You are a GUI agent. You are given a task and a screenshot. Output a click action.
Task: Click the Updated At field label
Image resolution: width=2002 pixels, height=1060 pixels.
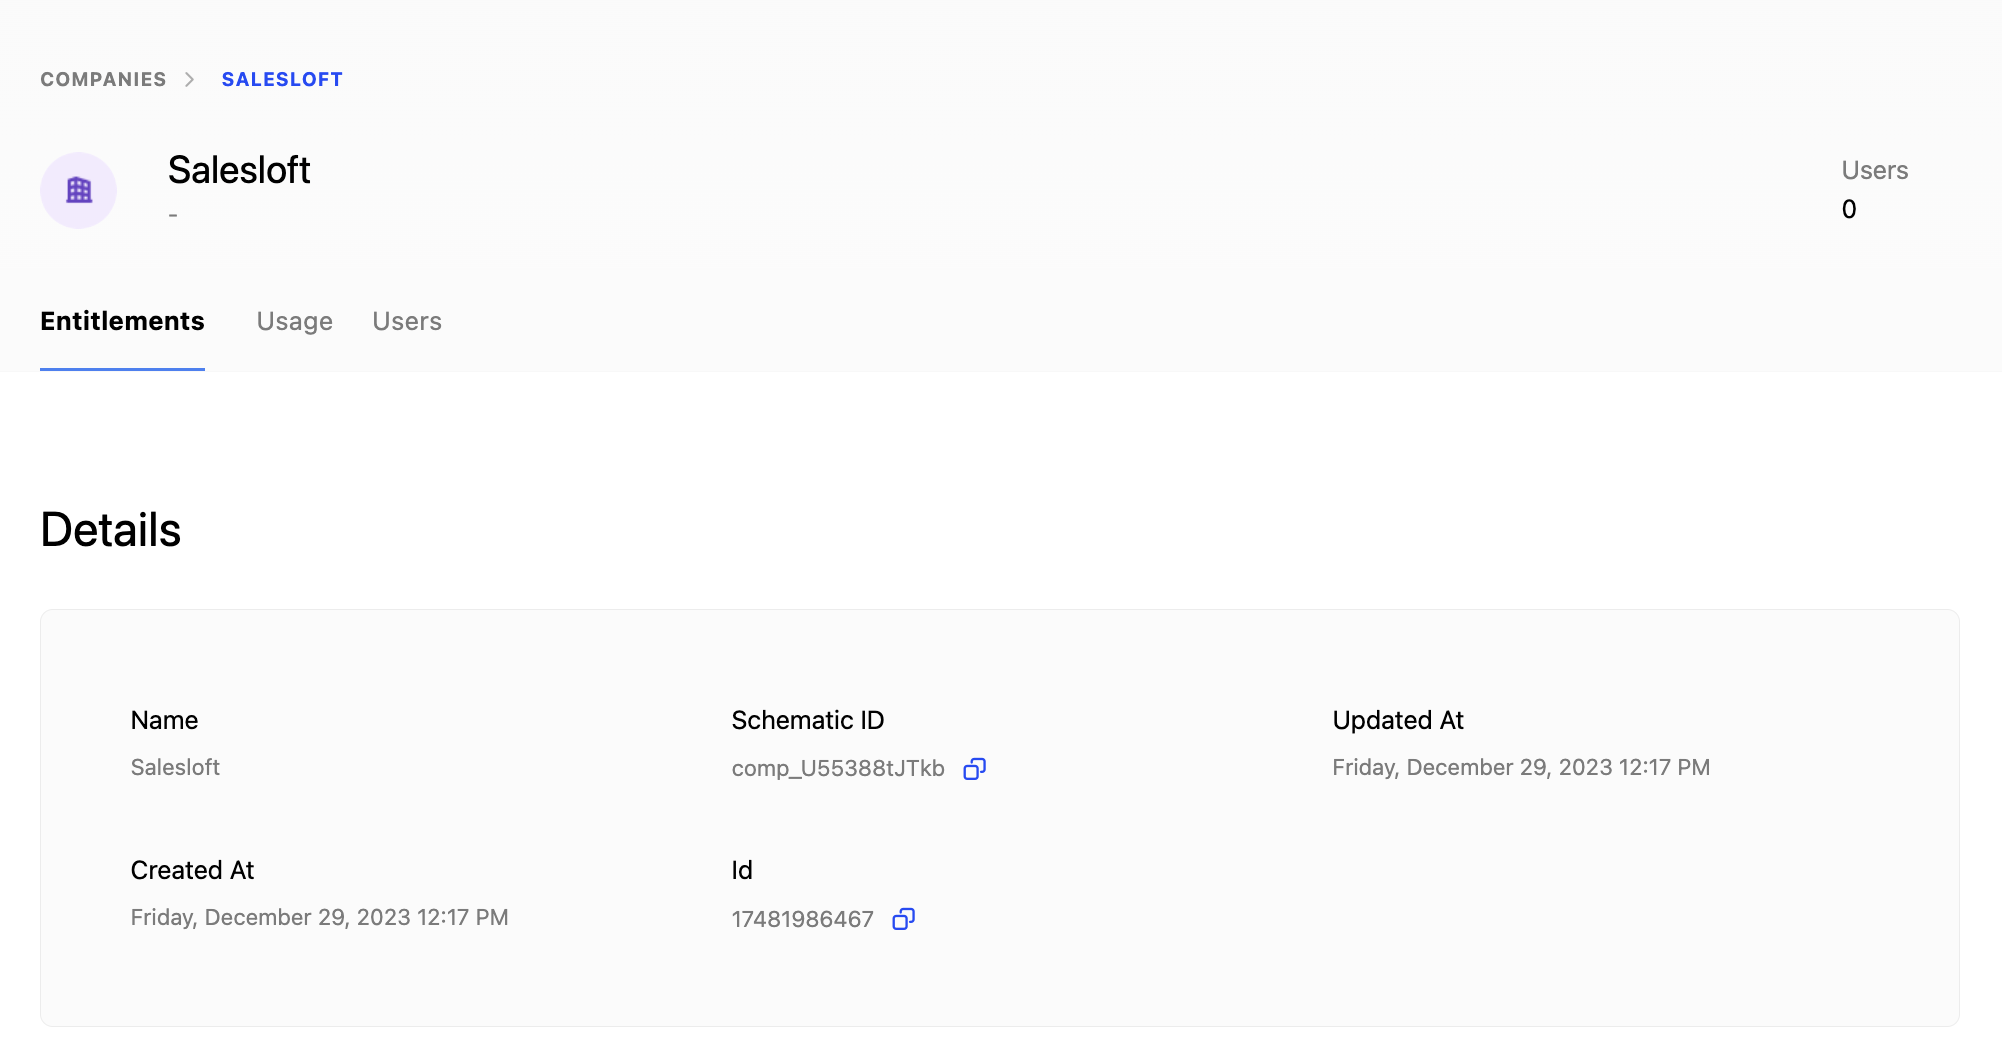pos(1398,720)
